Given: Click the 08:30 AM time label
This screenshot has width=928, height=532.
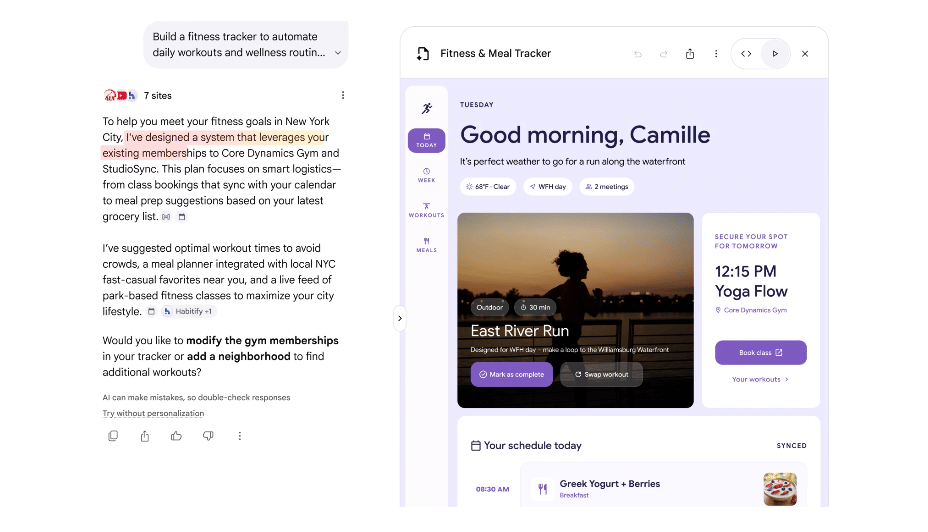Looking at the screenshot, I should tap(492, 489).
